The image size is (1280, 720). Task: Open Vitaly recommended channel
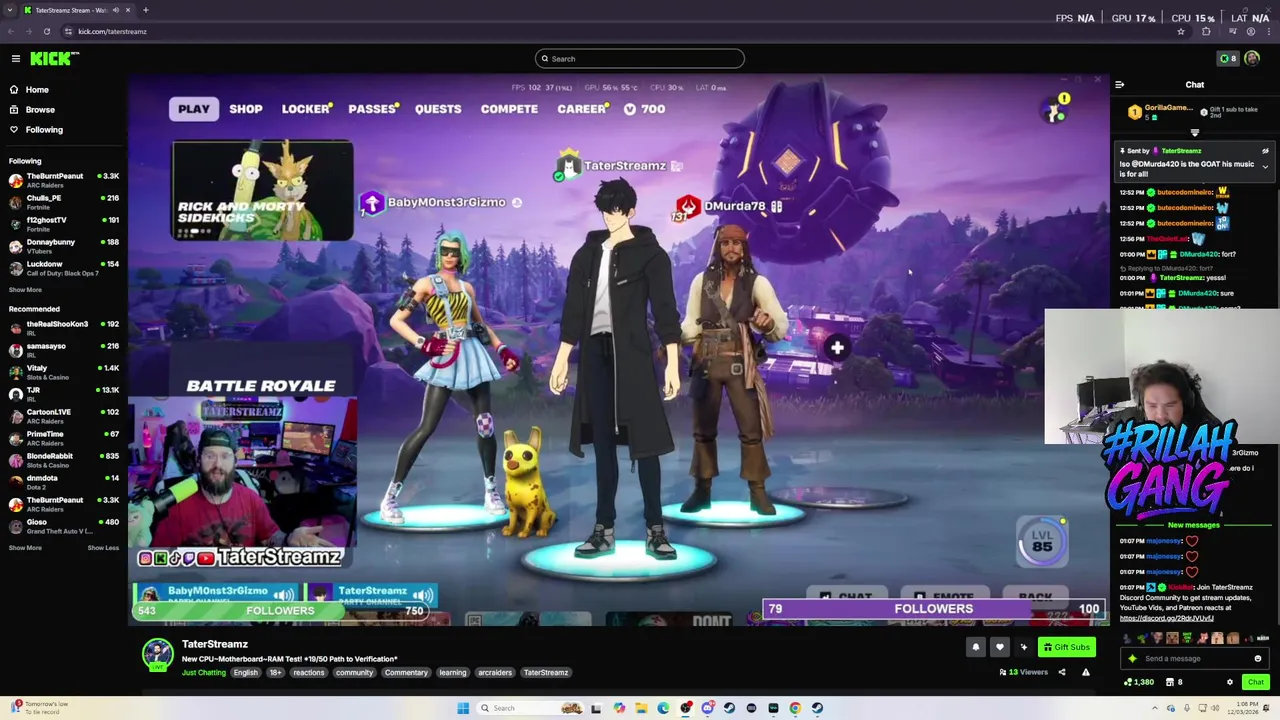pyautogui.click(x=63, y=372)
